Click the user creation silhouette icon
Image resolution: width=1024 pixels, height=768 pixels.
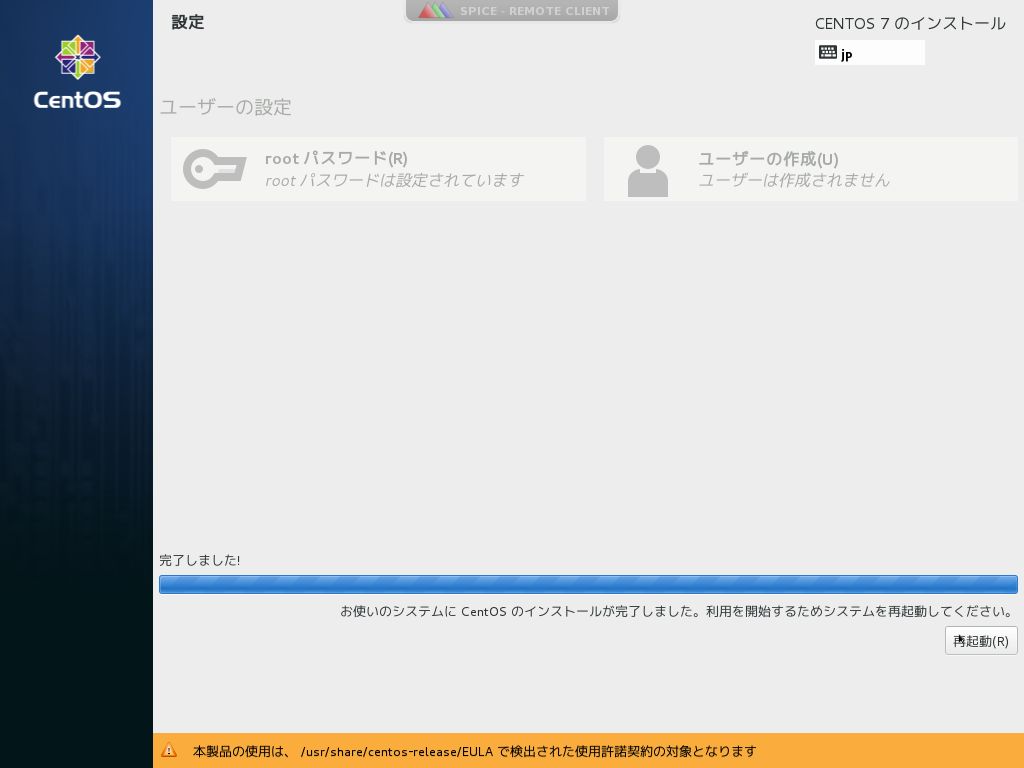point(647,170)
